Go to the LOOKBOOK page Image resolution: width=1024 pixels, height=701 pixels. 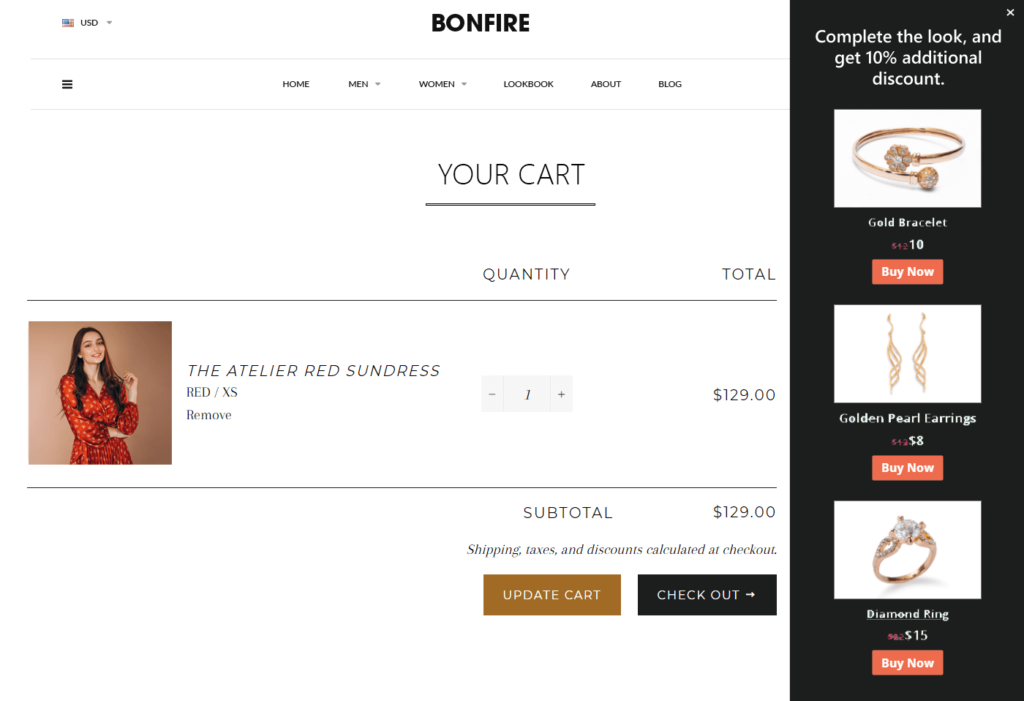pyautogui.click(x=528, y=84)
